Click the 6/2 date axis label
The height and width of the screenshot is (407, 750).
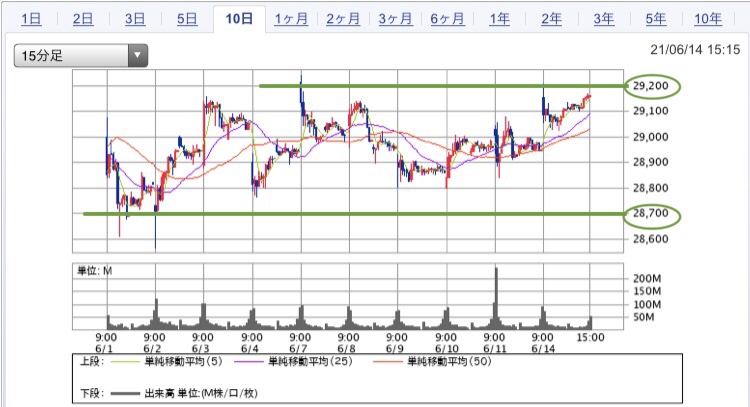pos(152,349)
